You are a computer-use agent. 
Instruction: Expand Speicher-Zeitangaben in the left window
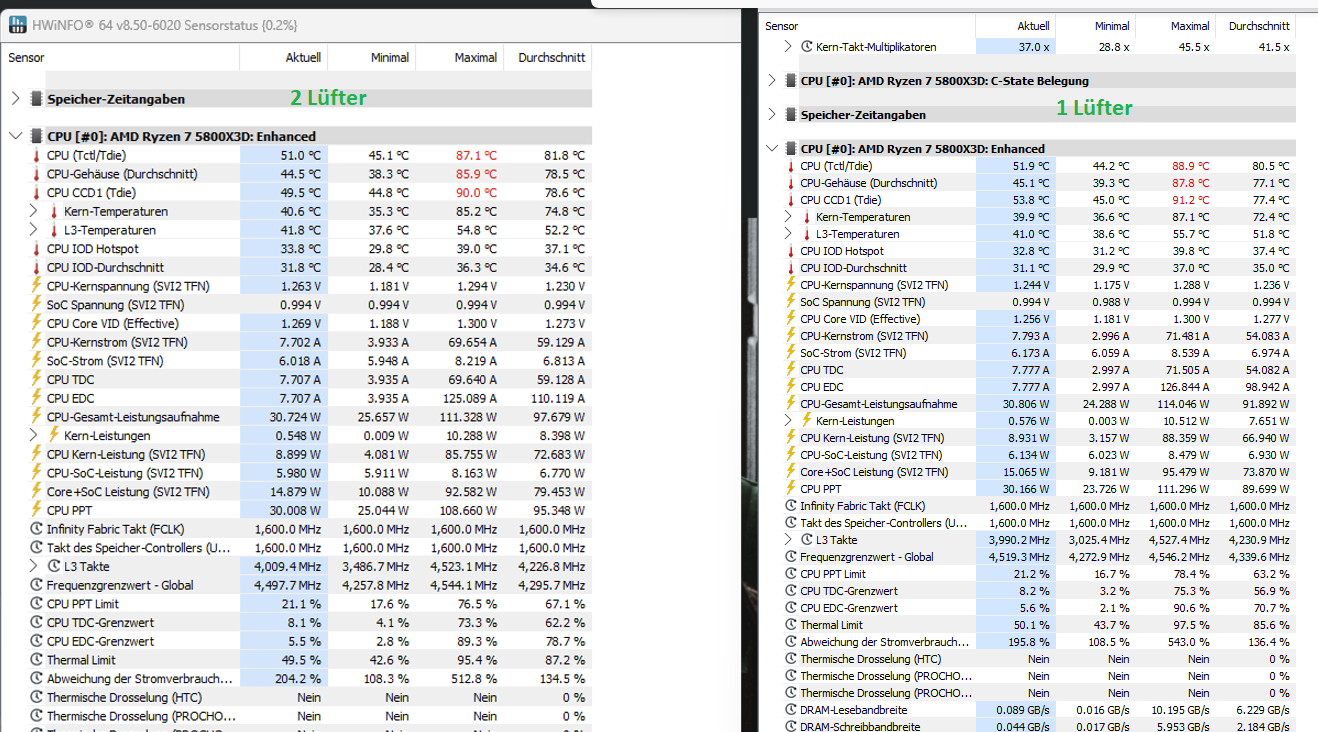pyautogui.click(x=14, y=99)
